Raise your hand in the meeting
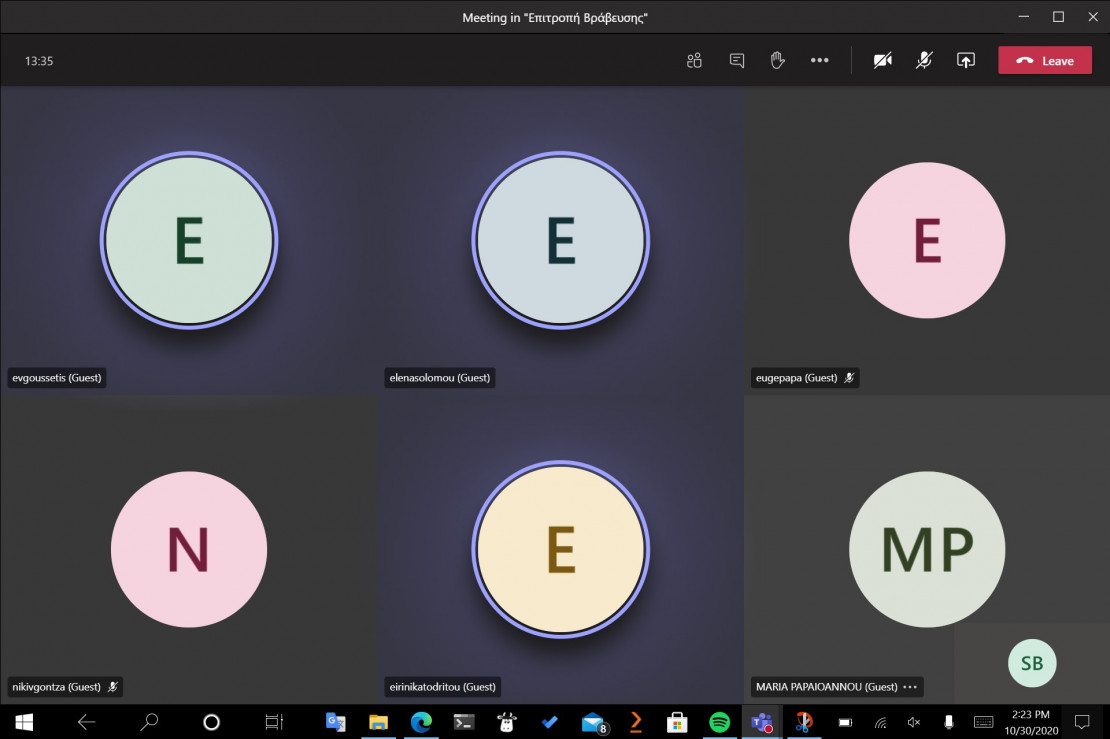Image resolution: width=1110 pixels, height=739 pixels. pos(777,61)
